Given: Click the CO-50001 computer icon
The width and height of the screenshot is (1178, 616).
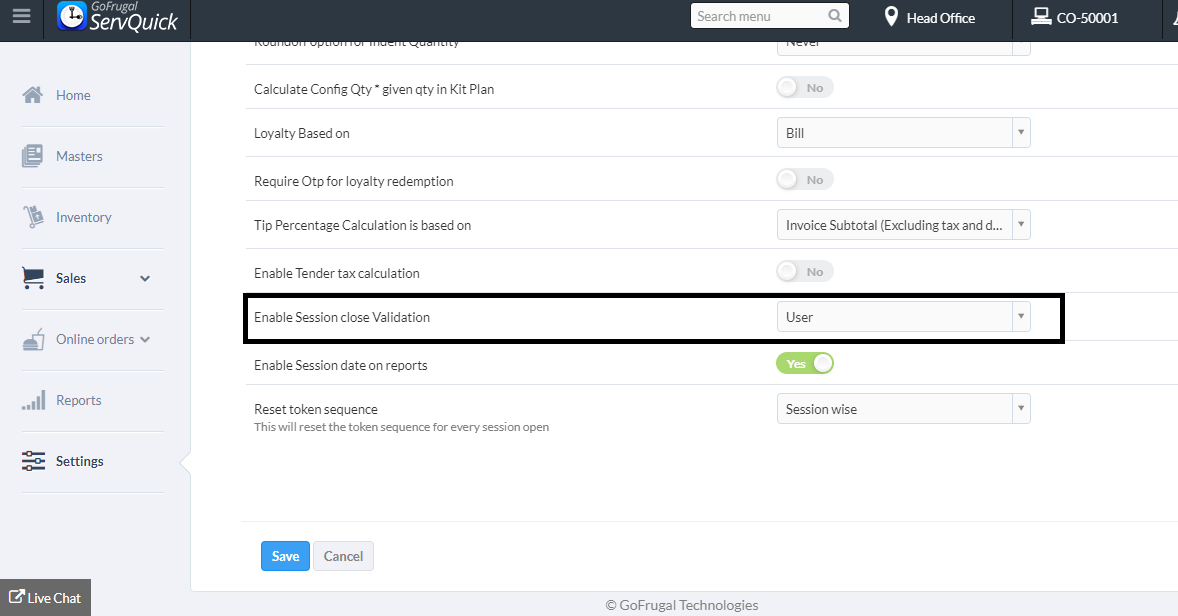Looking at the screenshot, I should (x=1041, y=17).
